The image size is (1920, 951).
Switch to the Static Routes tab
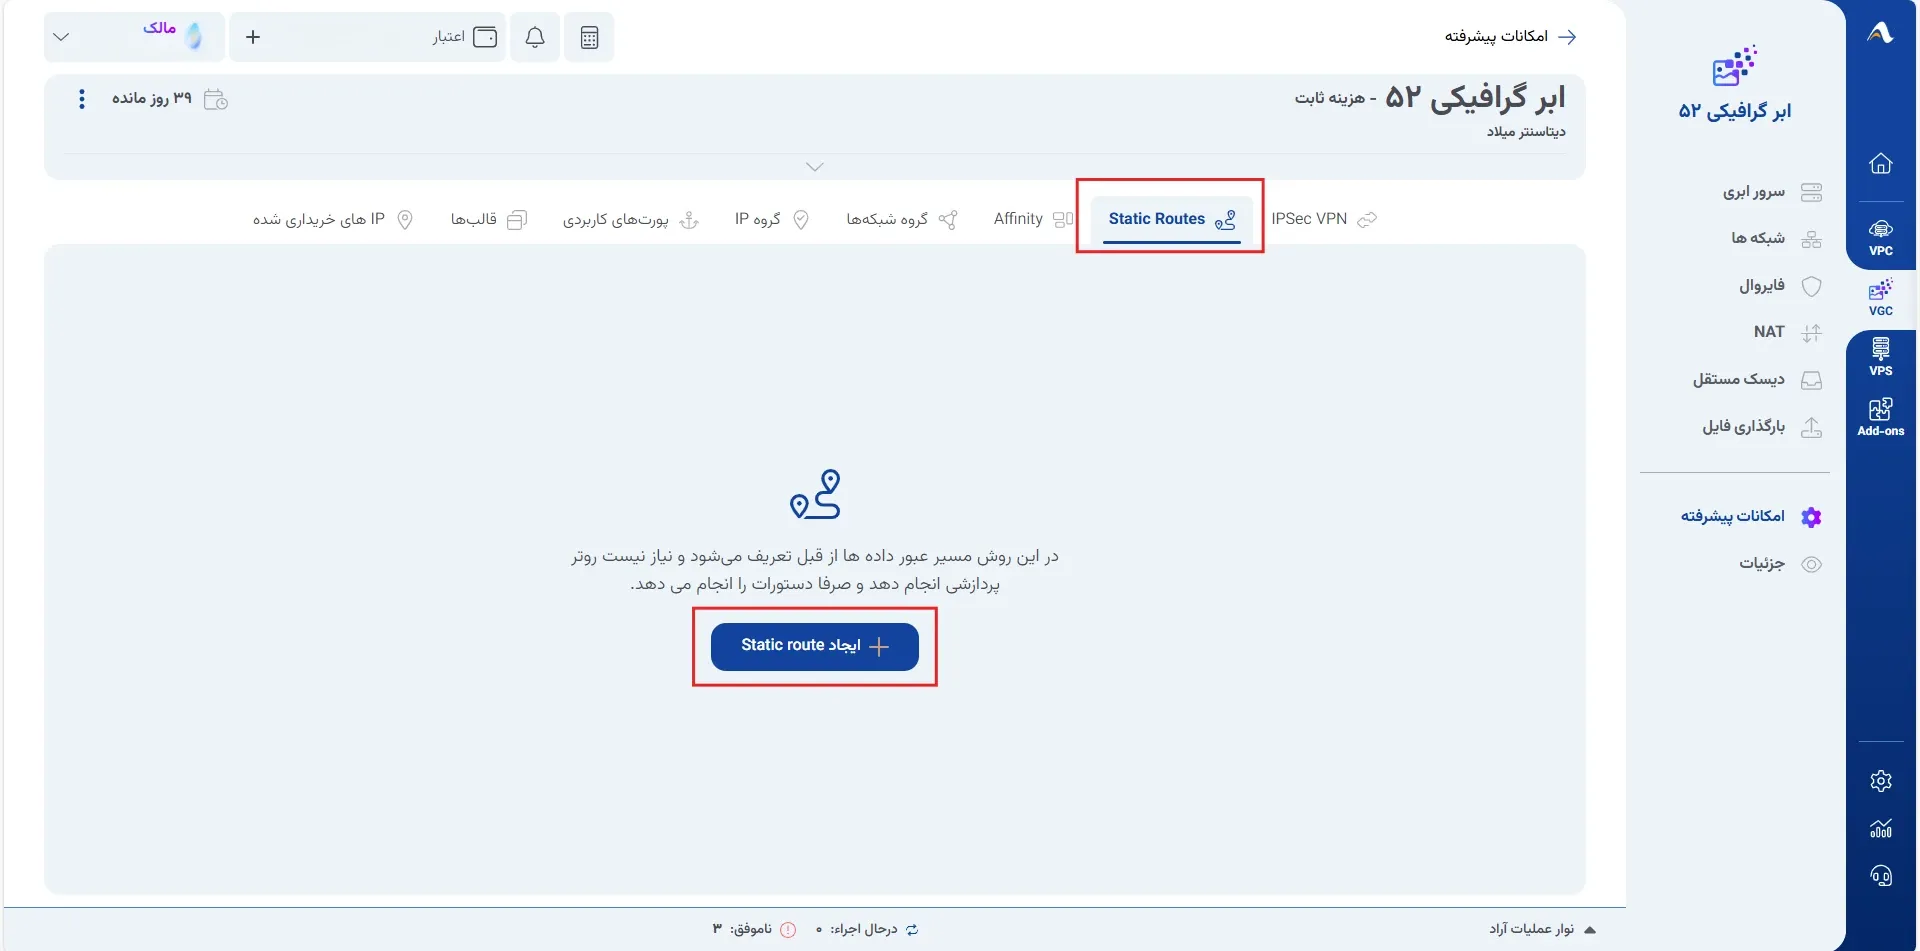(x=1172, y=219)
